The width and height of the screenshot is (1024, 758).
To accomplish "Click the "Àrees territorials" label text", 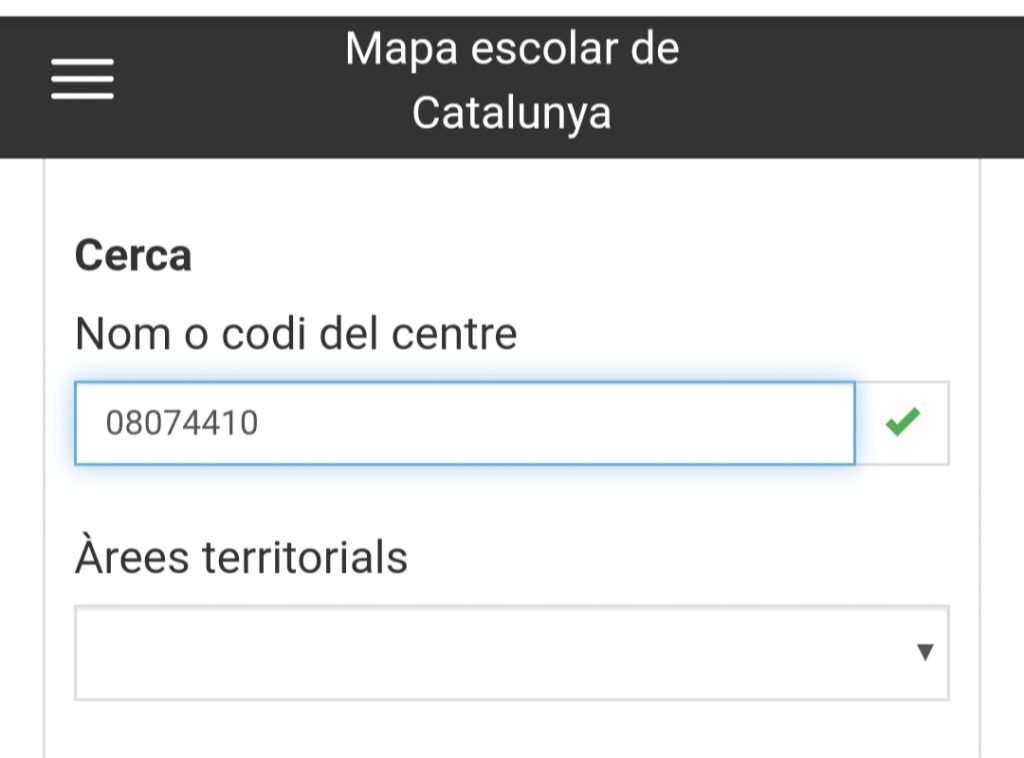I will (x=241, y=556).
